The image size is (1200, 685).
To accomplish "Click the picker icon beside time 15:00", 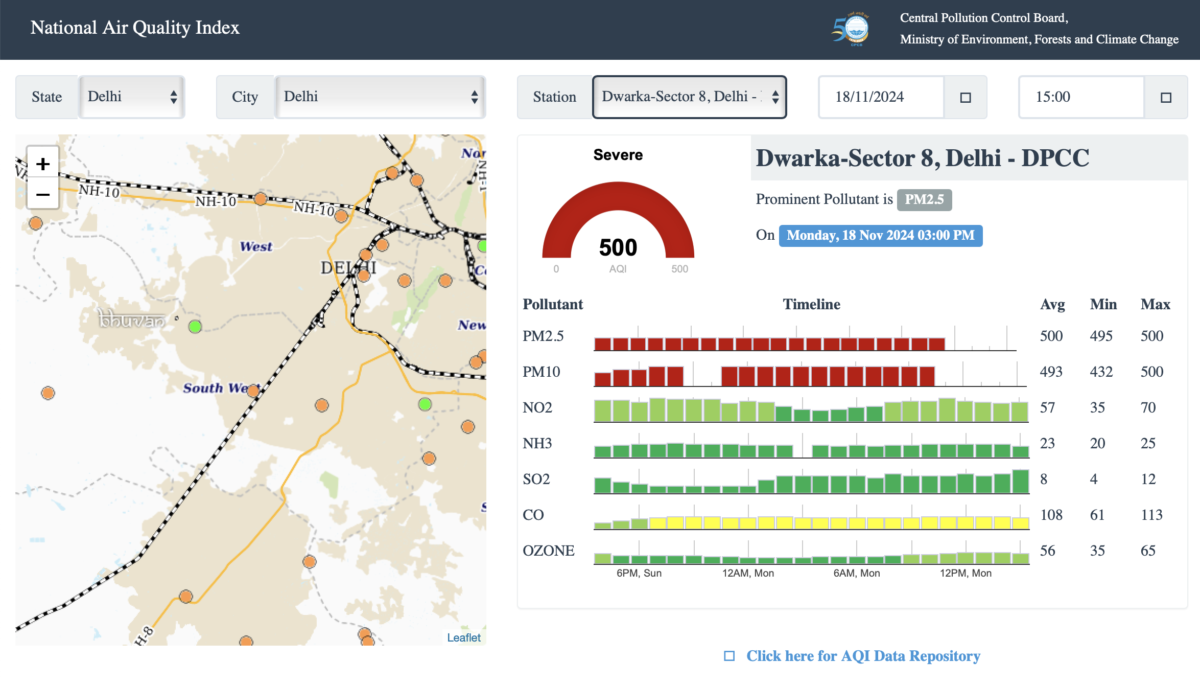I will 1165,98.
